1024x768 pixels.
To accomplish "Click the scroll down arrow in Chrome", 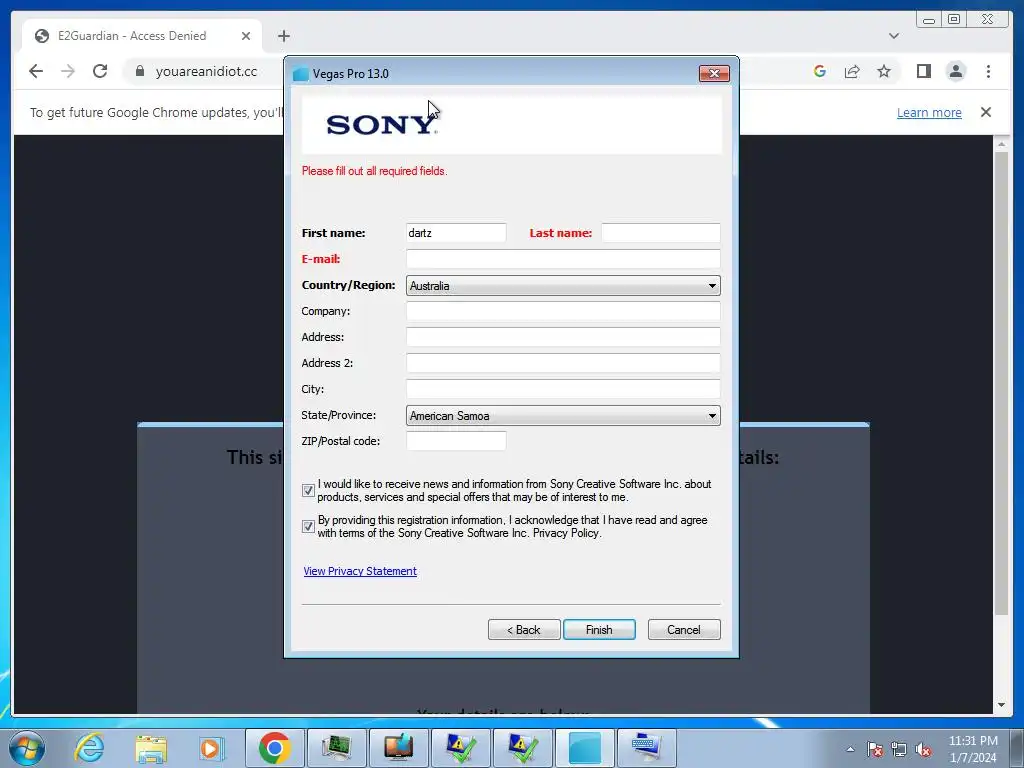I will [1000, 705].
